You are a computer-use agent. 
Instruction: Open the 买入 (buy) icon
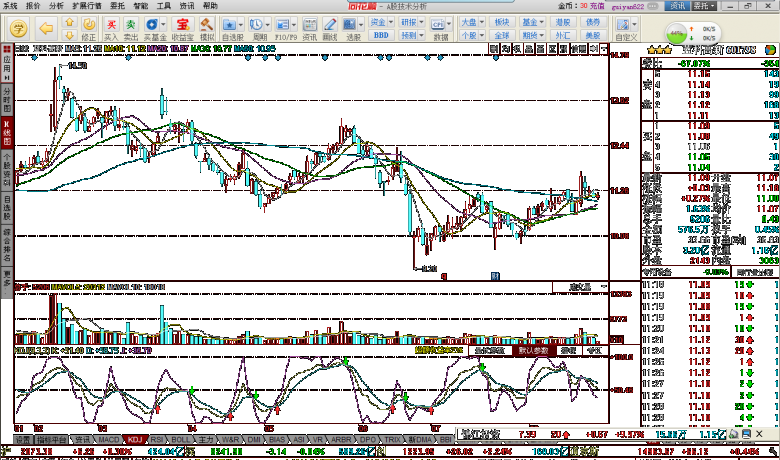coord(111,28)
